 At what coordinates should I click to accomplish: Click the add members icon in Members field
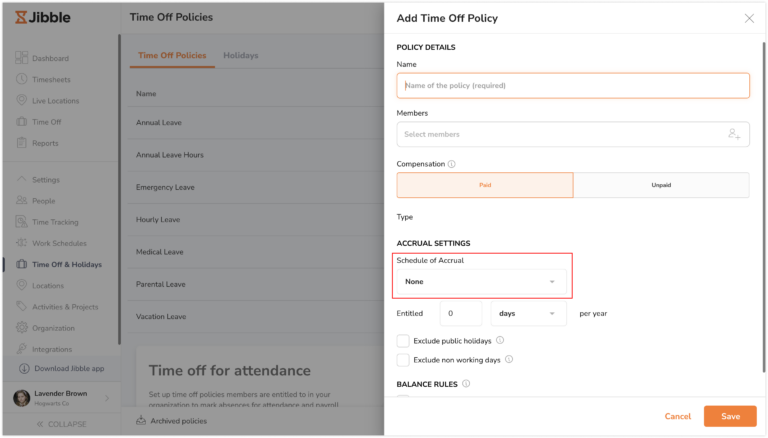tap(734, 134)
